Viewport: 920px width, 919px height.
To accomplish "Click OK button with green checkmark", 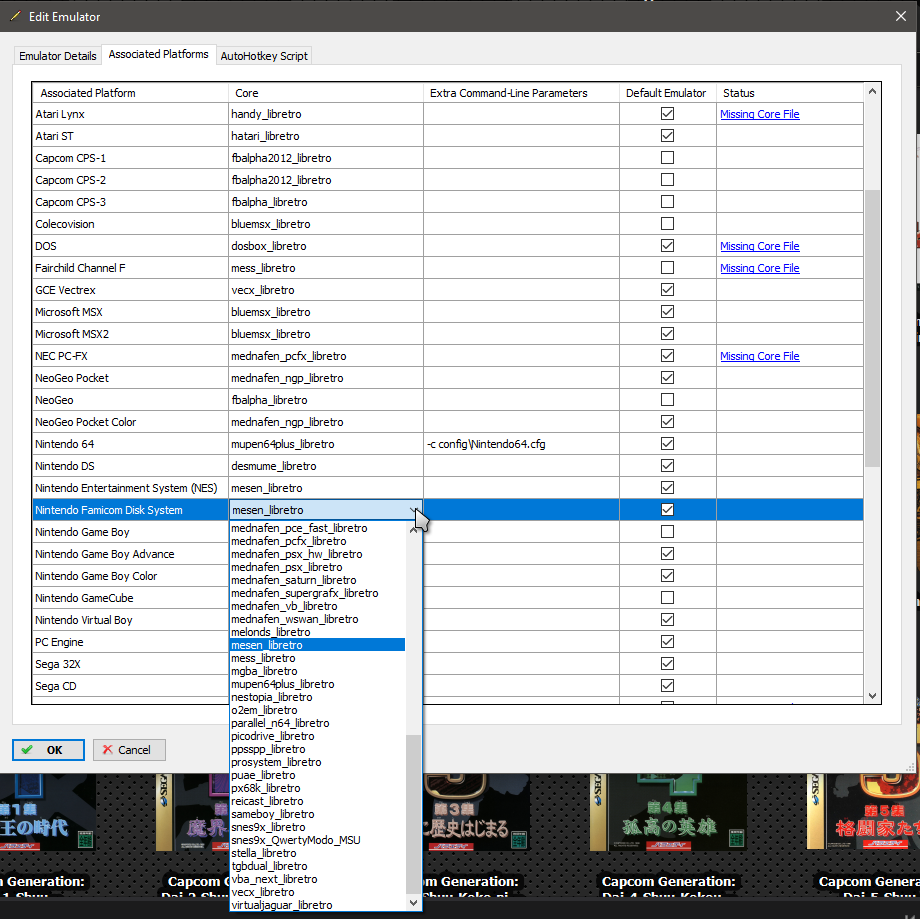I will [x=48, y=750].
